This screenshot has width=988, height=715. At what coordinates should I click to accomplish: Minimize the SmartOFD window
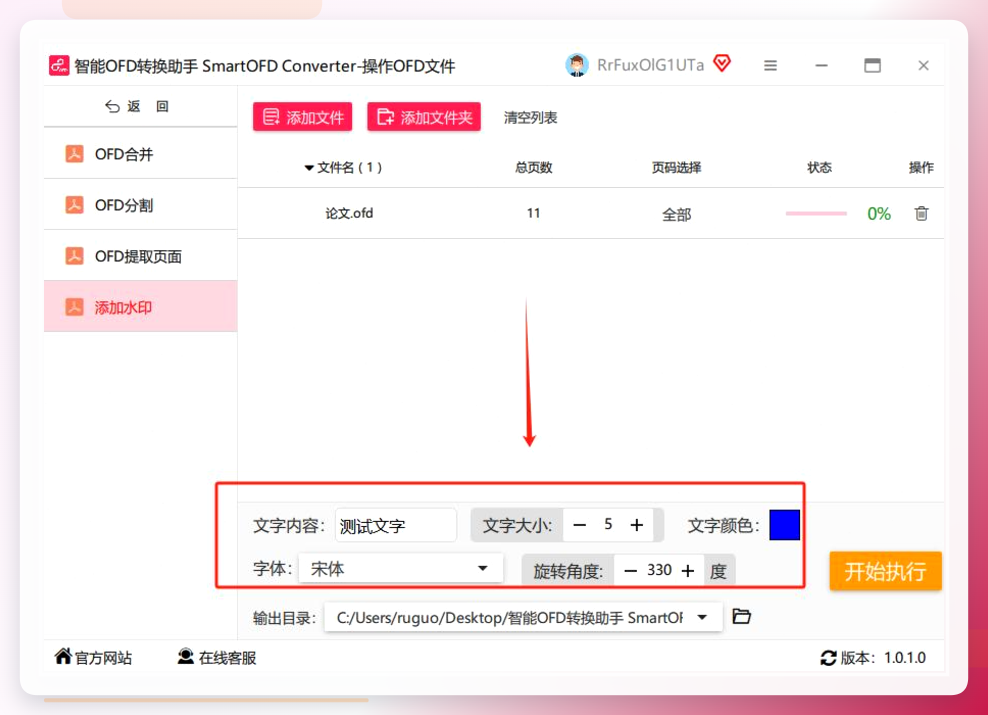pos(821,66)
